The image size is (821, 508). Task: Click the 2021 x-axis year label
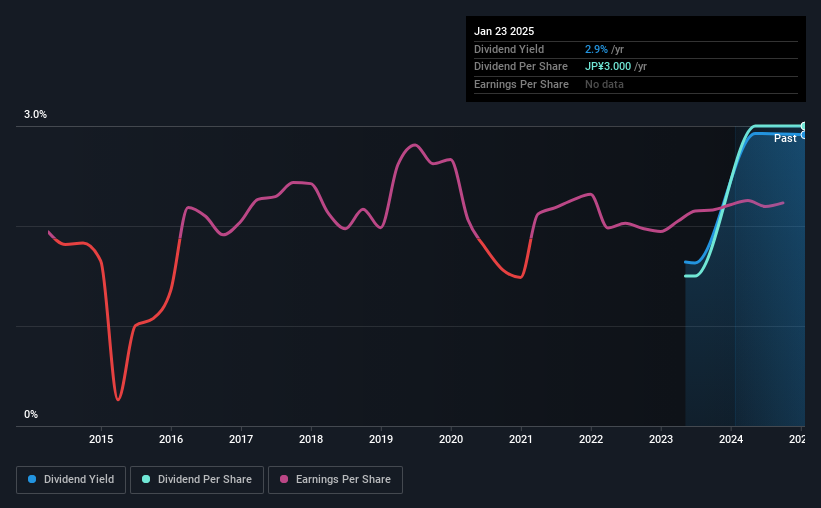coord(521,439)
